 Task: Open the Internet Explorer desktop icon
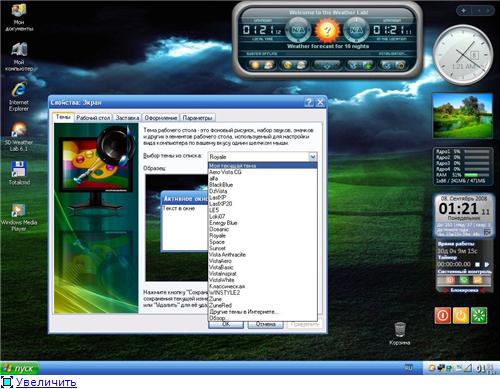[x=19, y=96]
